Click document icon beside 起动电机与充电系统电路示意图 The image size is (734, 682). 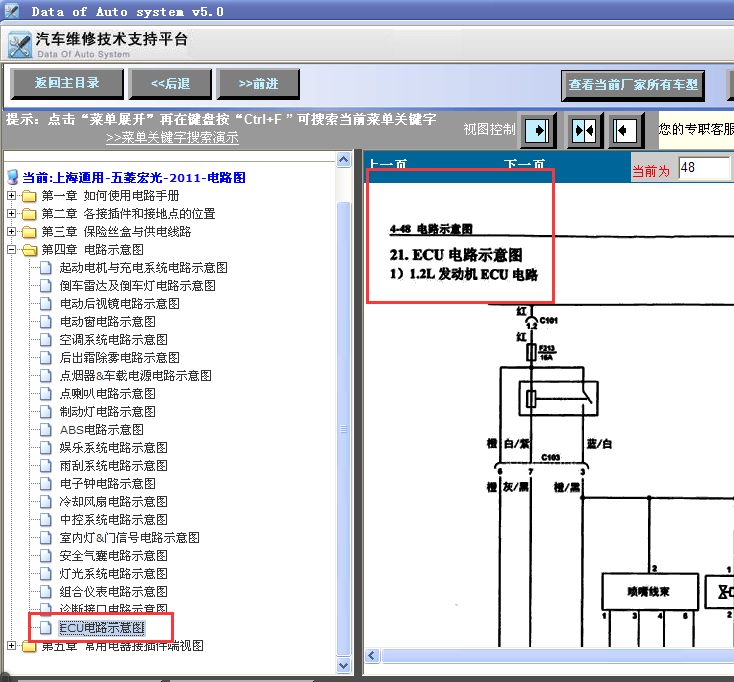(45, 268)
